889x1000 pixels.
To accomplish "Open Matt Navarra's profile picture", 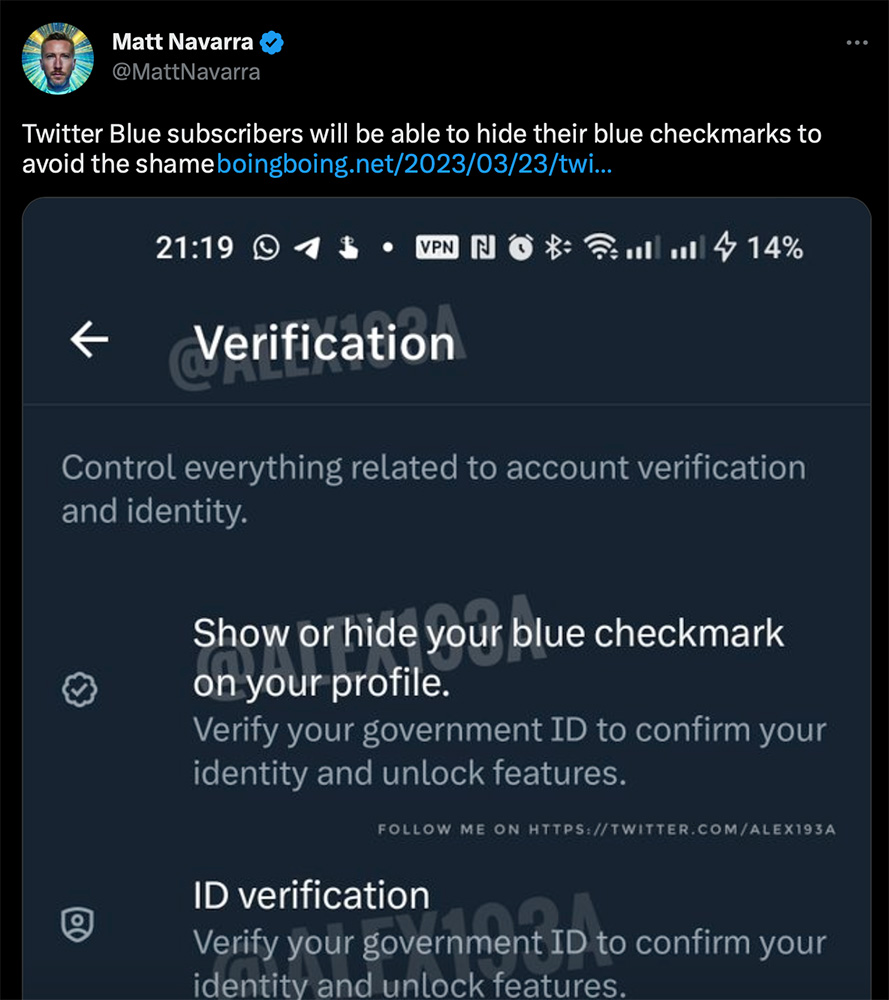I will point(57,58).
